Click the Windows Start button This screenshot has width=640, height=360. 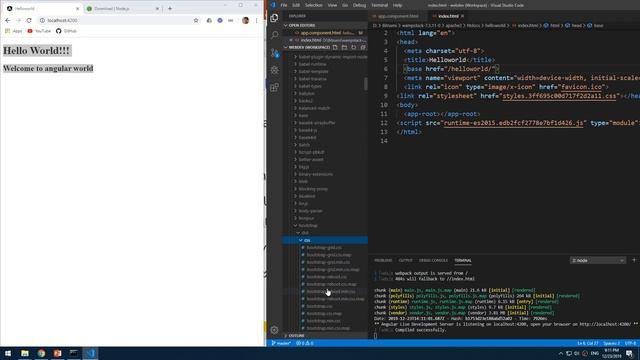pyautogui.click(x=8, y=353)
